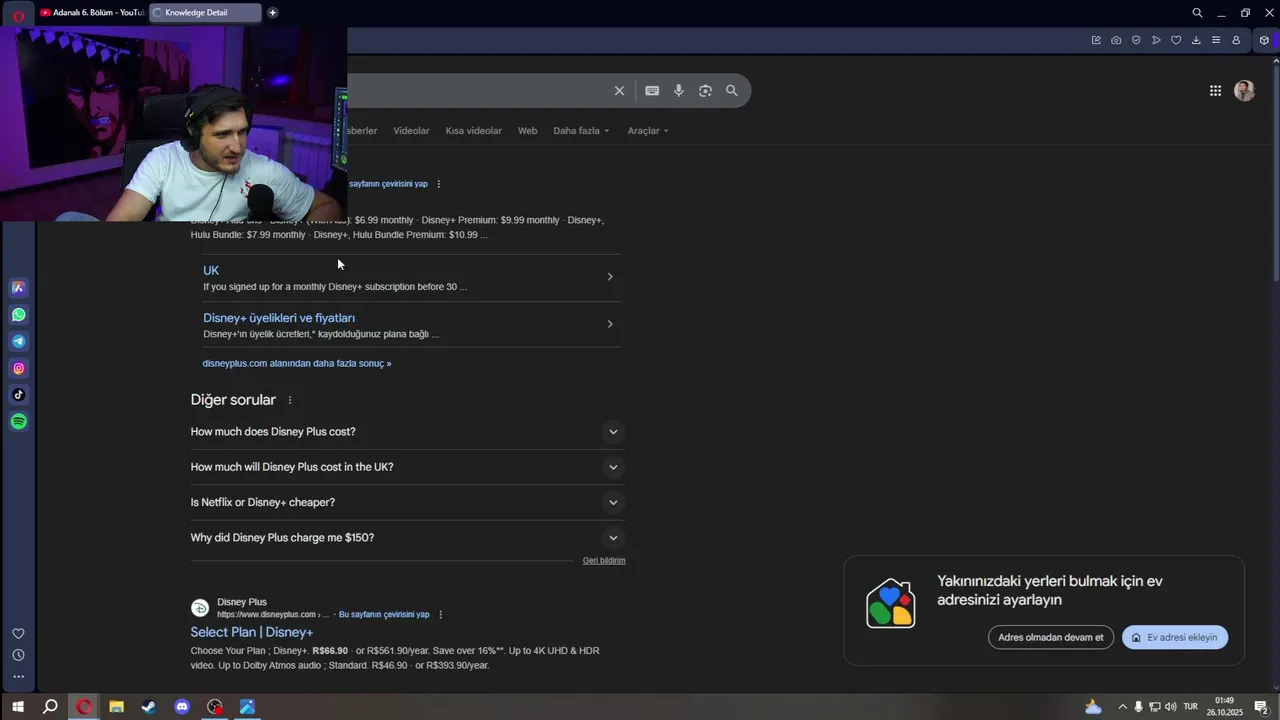Click Ev adresi ekleyin button
Image resolution: width=1280 pixels, height=720 pixels.
pos(1175,637)
